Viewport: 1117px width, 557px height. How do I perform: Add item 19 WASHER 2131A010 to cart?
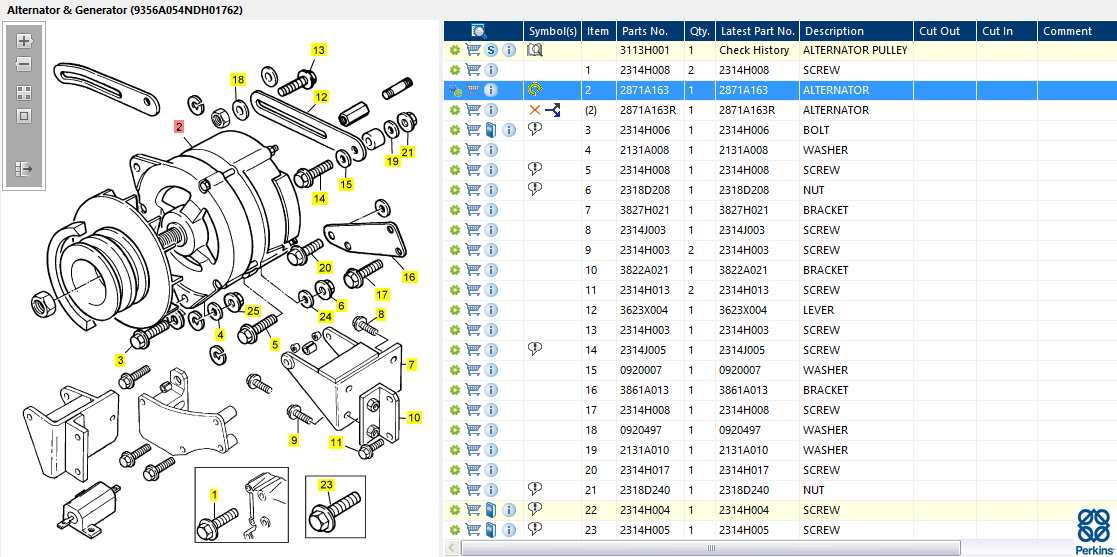472,450
